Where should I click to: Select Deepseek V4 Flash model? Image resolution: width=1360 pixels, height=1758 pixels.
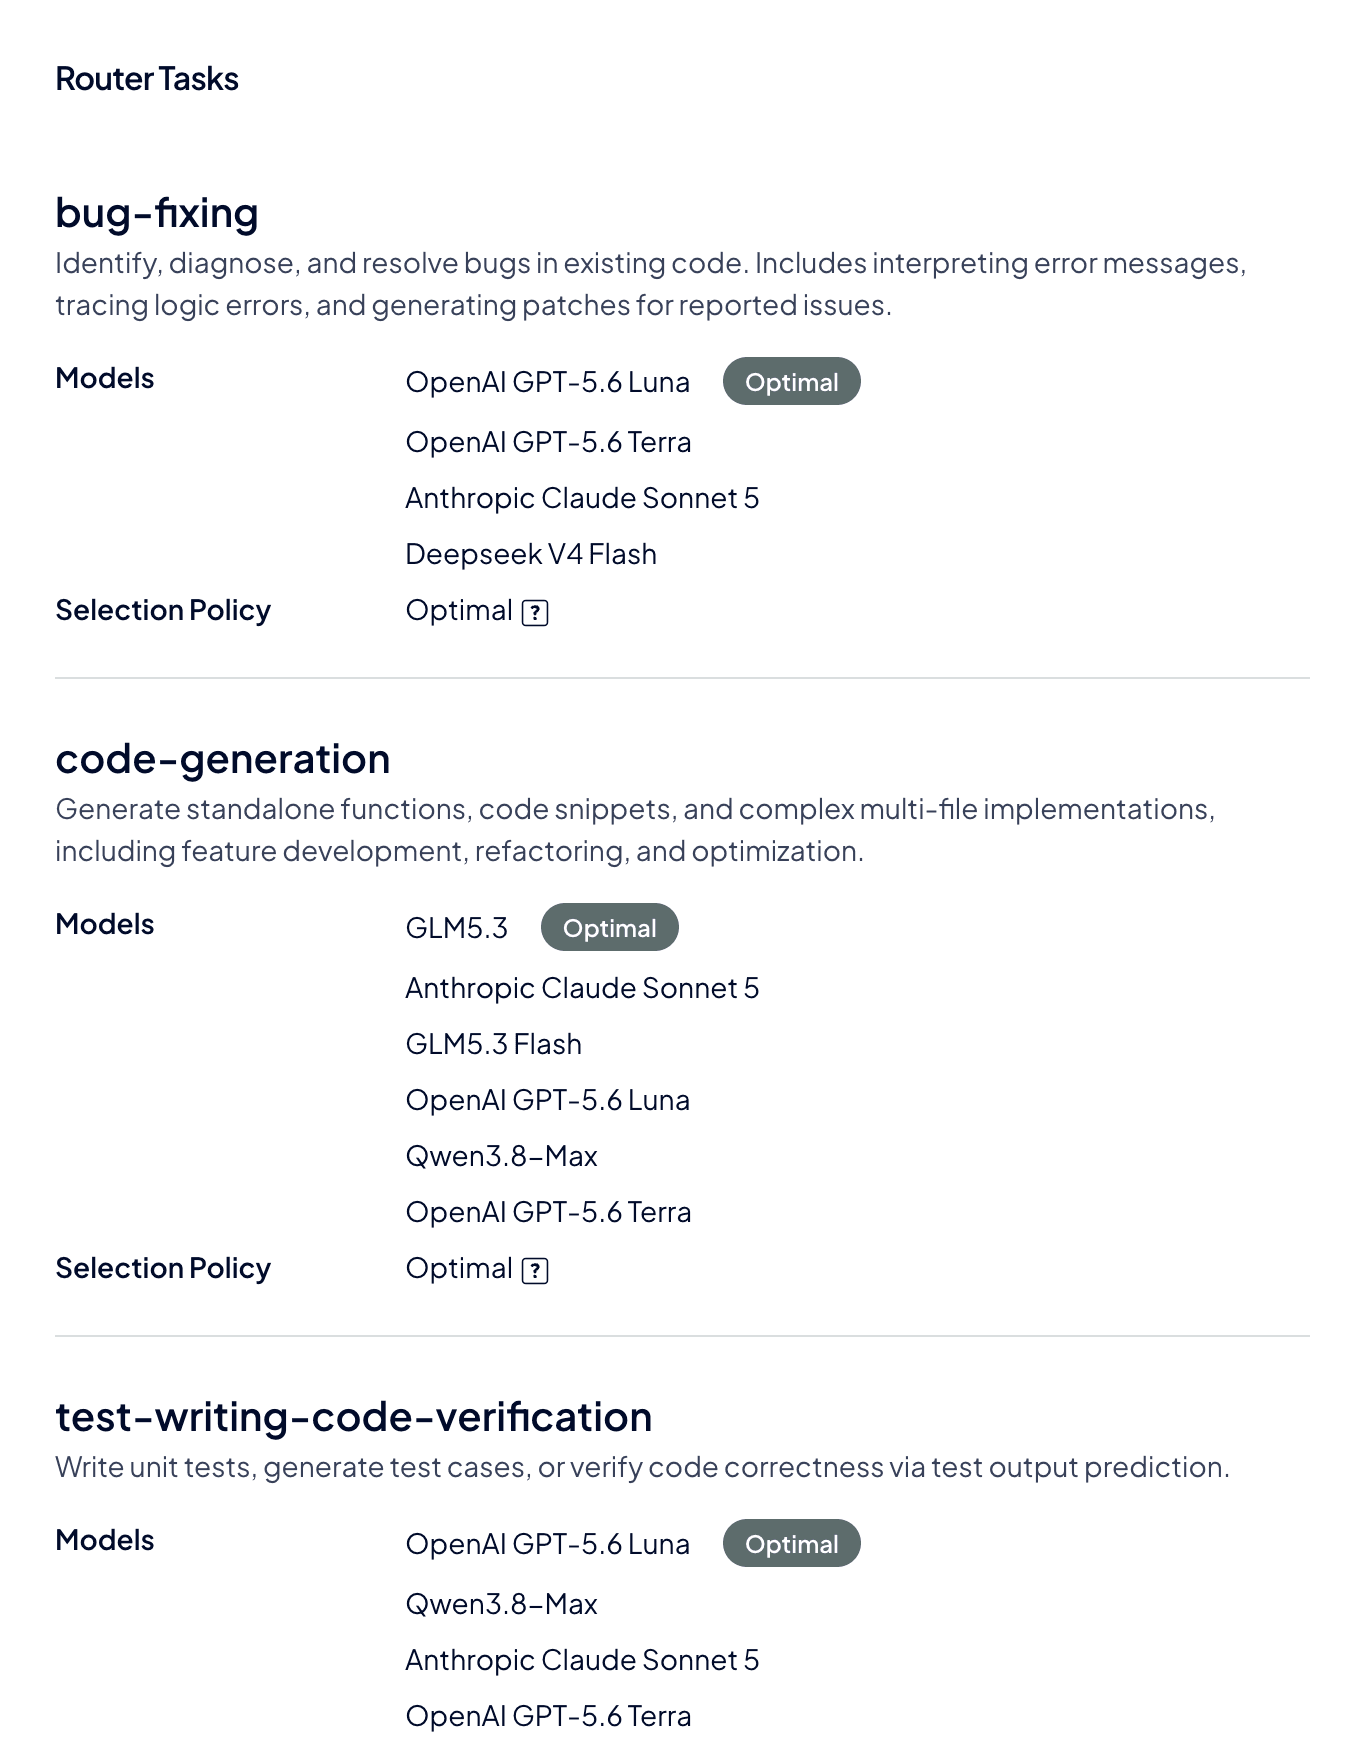pos(531,554)
